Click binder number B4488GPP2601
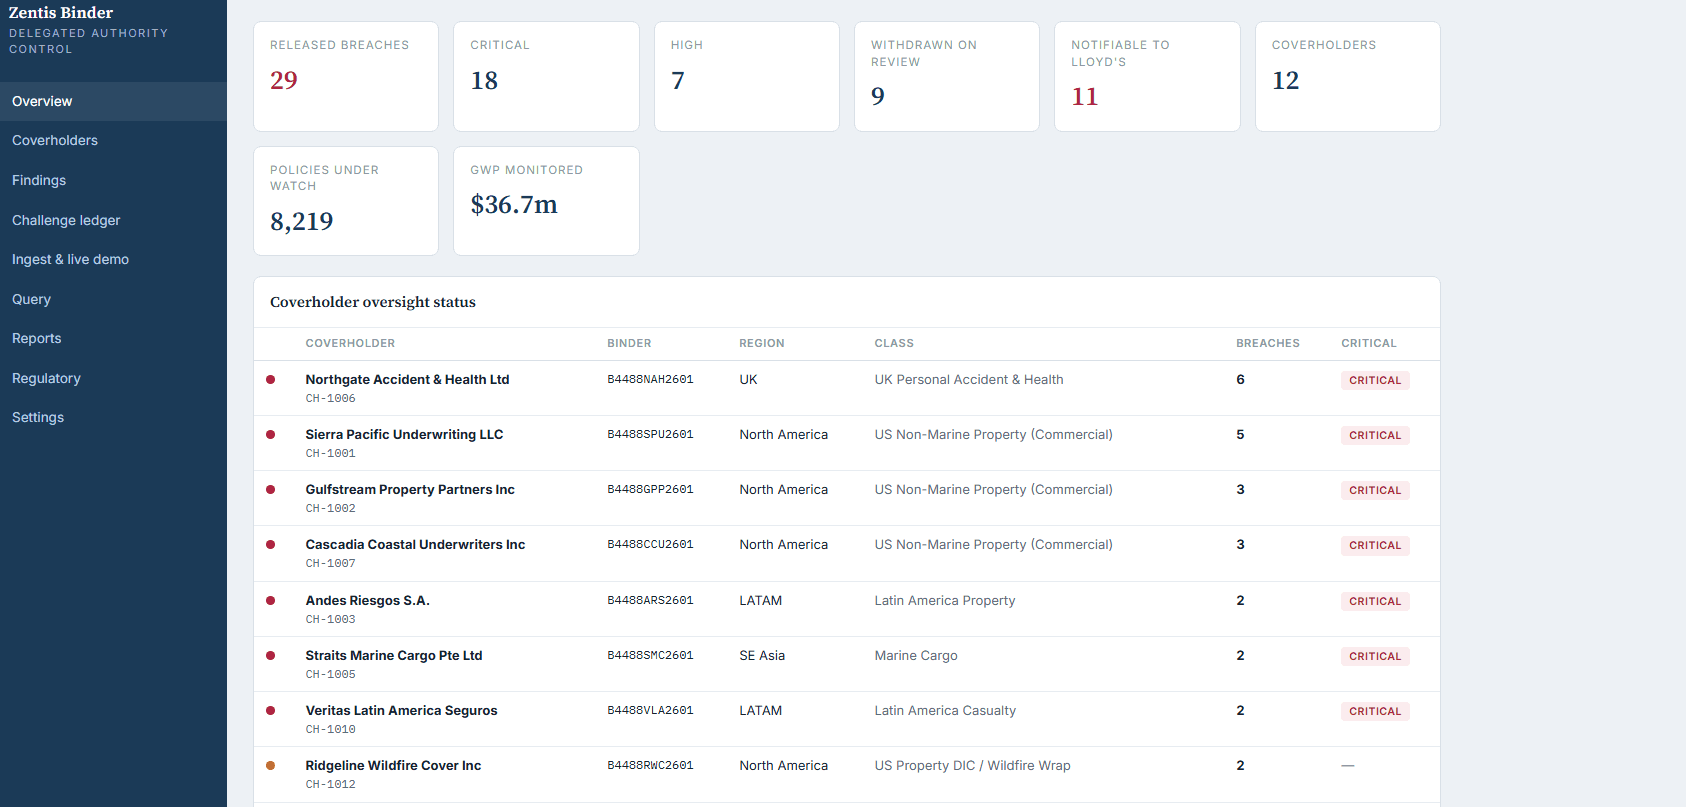Image resolution: width=1686 pixels, height=807 pixels. [x=650, y=490]
